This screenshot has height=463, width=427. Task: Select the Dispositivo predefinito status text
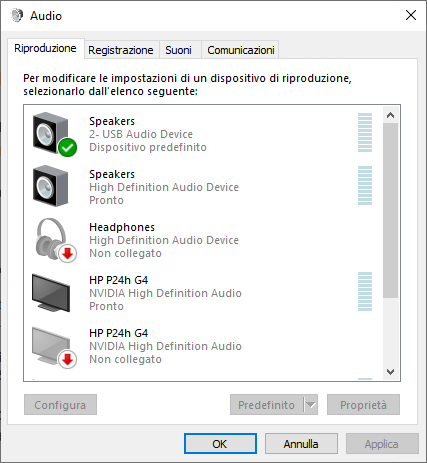(x=148, y=147)
